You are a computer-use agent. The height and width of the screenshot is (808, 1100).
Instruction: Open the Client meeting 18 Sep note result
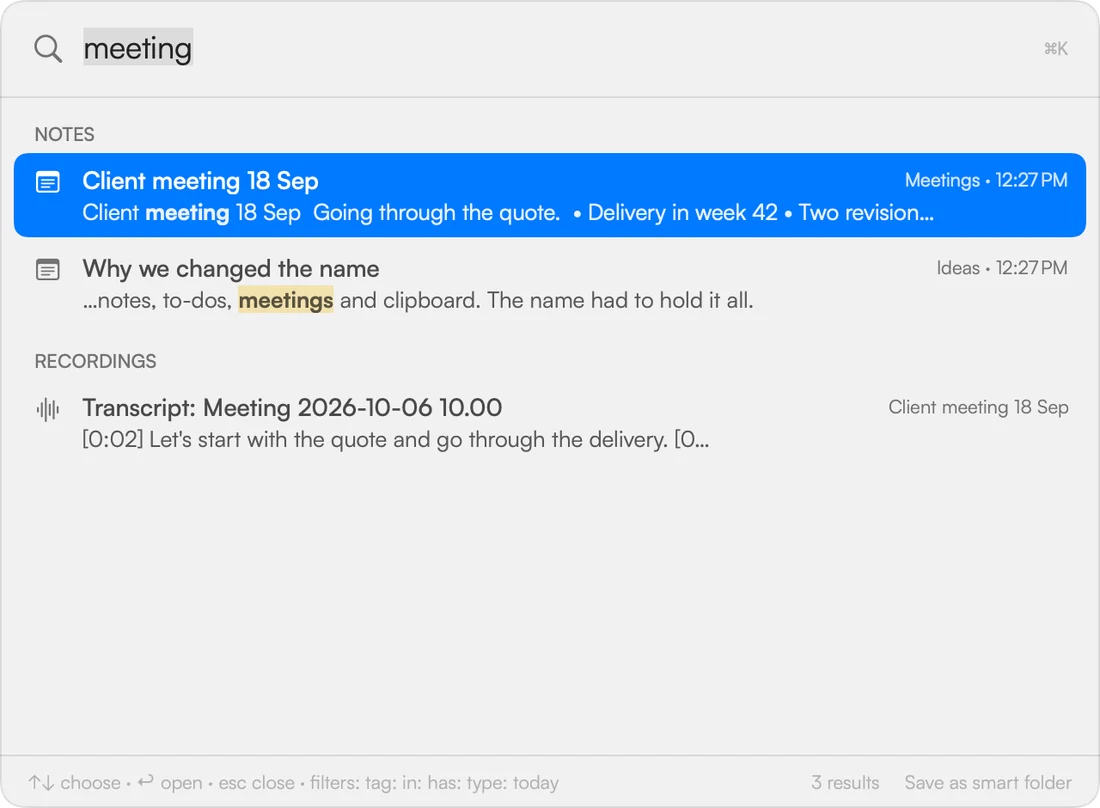pyautogui.click(x=550, y=195)
